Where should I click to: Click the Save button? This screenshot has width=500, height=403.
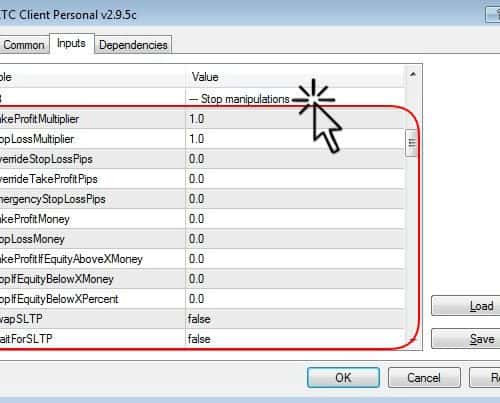466,339
